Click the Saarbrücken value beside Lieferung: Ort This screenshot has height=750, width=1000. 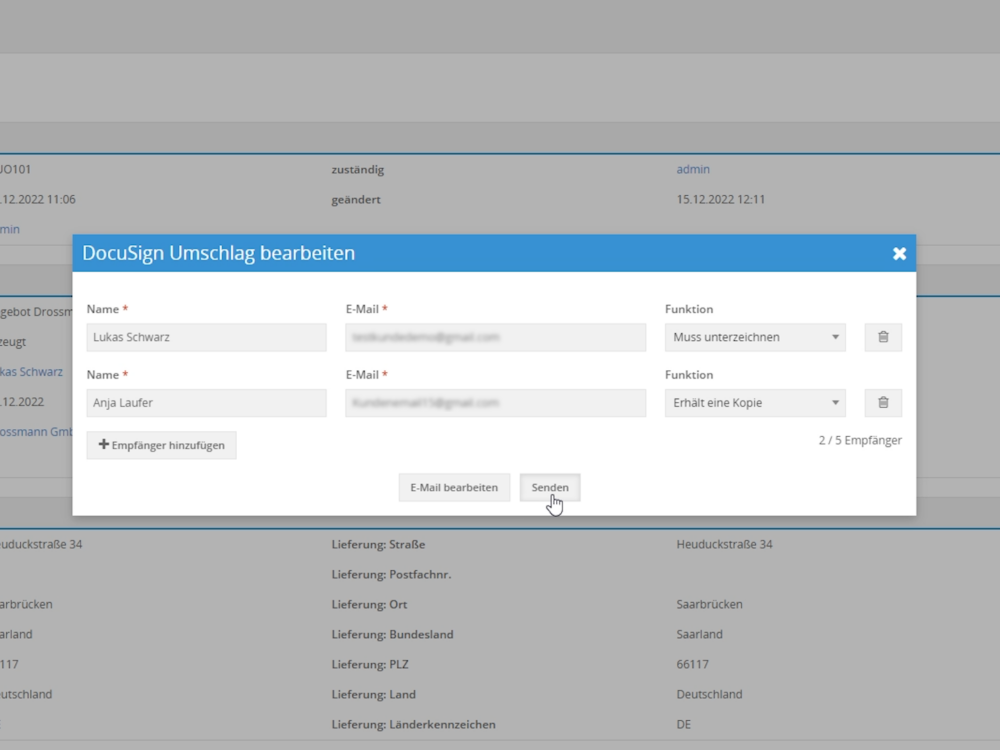pos(709,605)
